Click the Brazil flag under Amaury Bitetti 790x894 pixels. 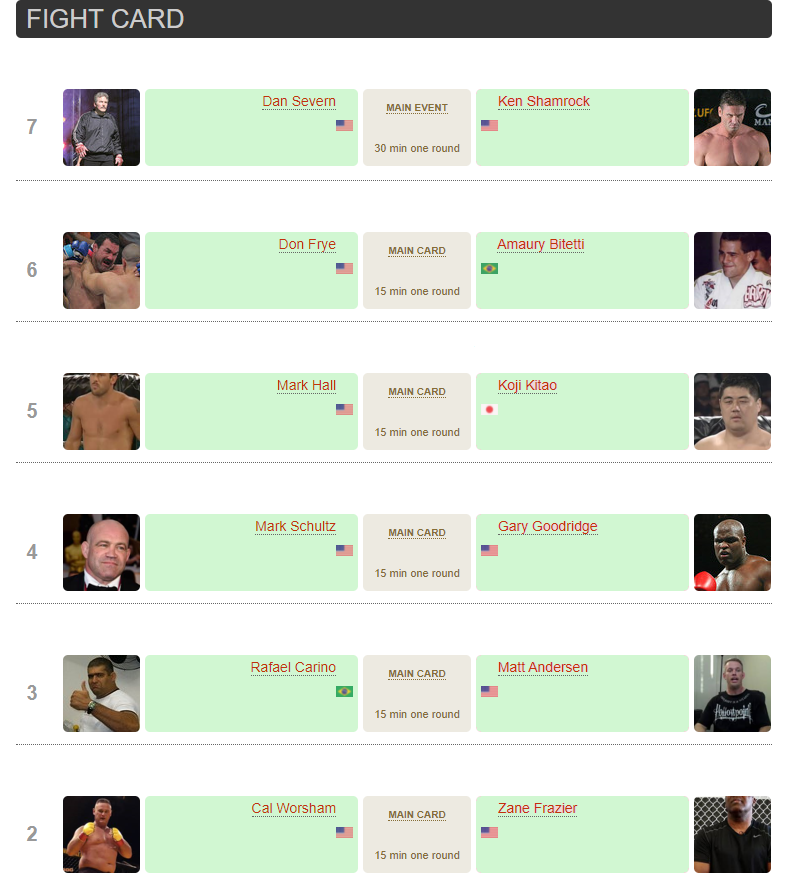click(489, 268)
